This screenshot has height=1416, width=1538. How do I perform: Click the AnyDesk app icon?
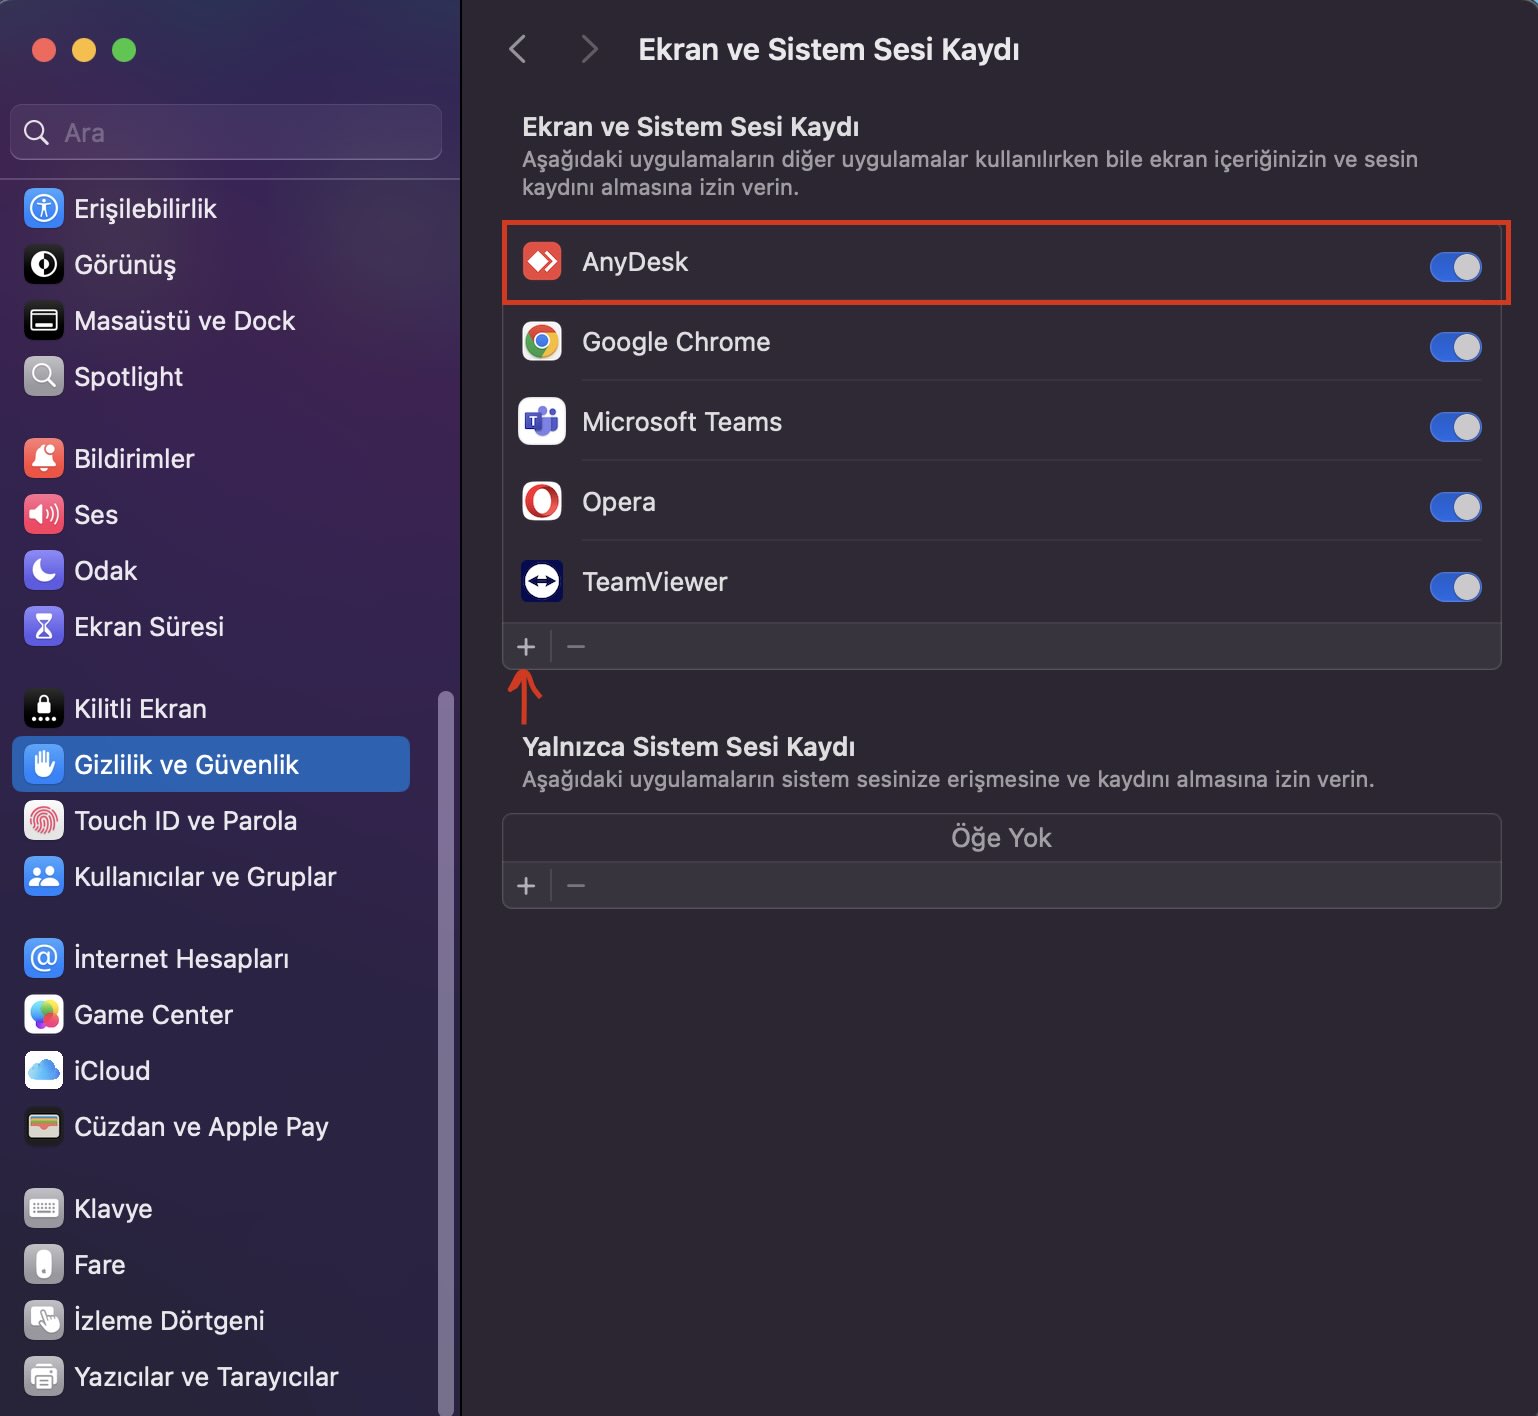click(x=542, y=262)
